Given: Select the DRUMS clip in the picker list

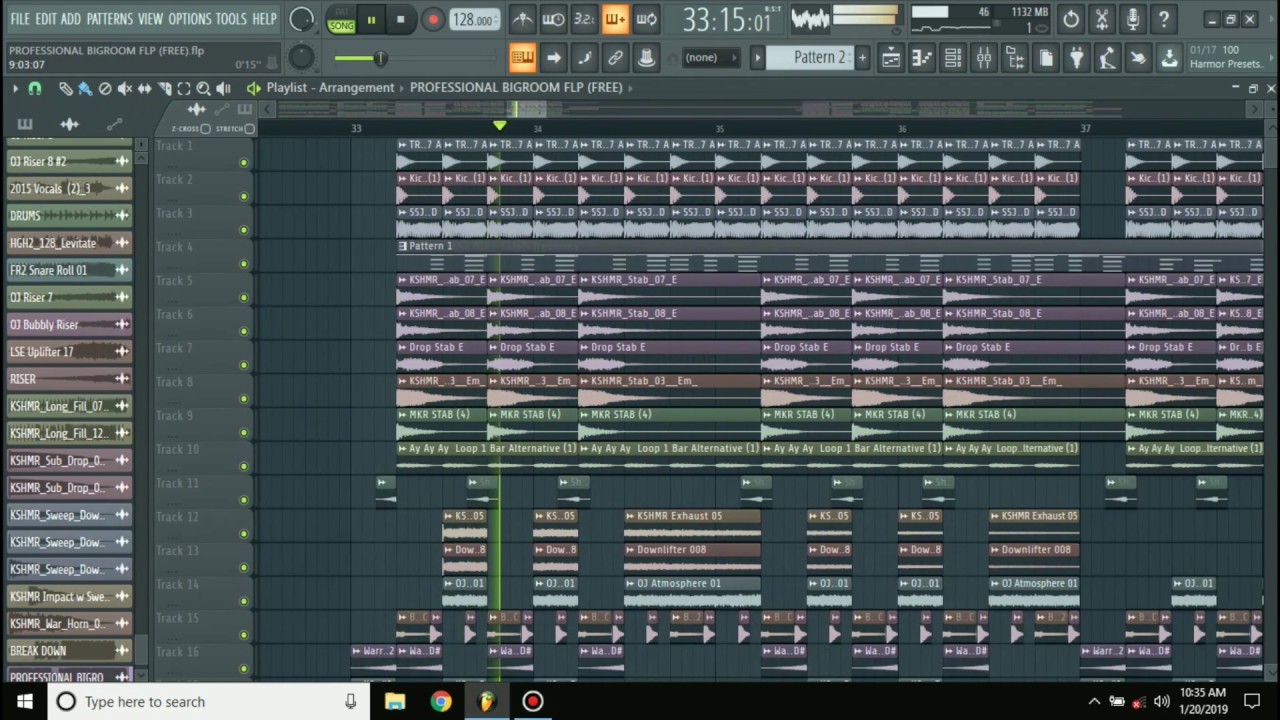Looking at the screenshot, I should (x=70, y=216).
